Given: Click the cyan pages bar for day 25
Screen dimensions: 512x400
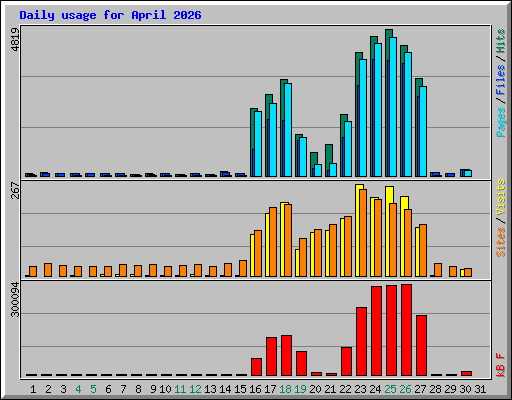Looking at the screenshot, I should (x=393, y=107).
